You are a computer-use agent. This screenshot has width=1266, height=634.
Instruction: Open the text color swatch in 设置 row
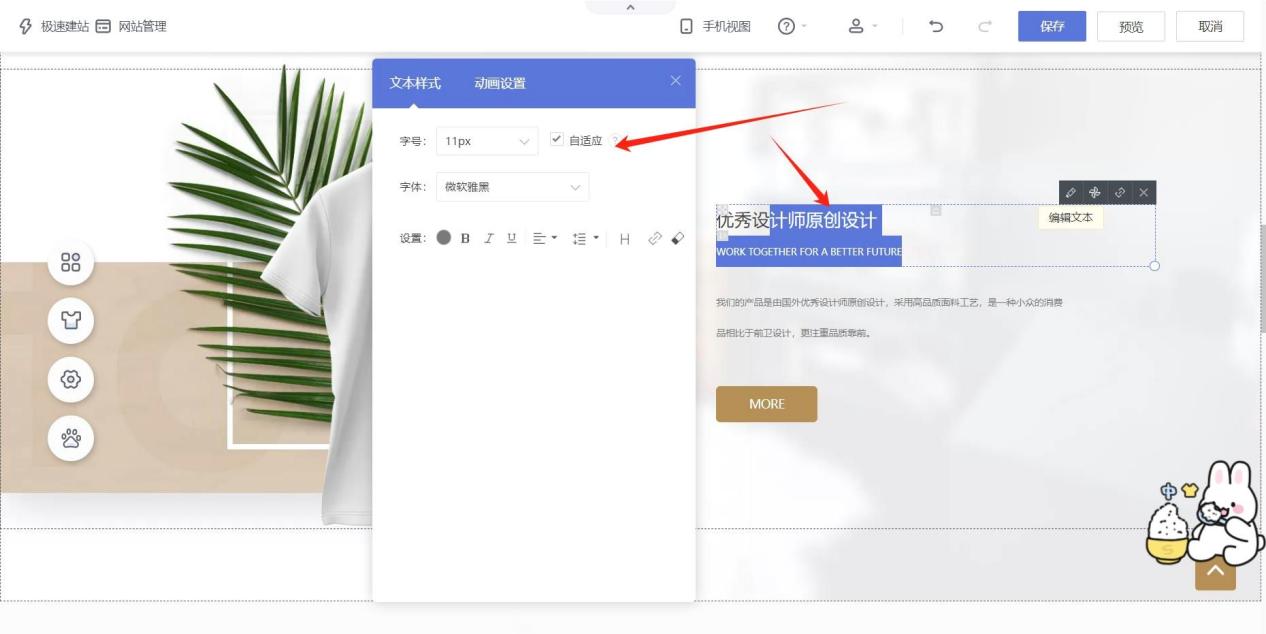pos(446,239)
